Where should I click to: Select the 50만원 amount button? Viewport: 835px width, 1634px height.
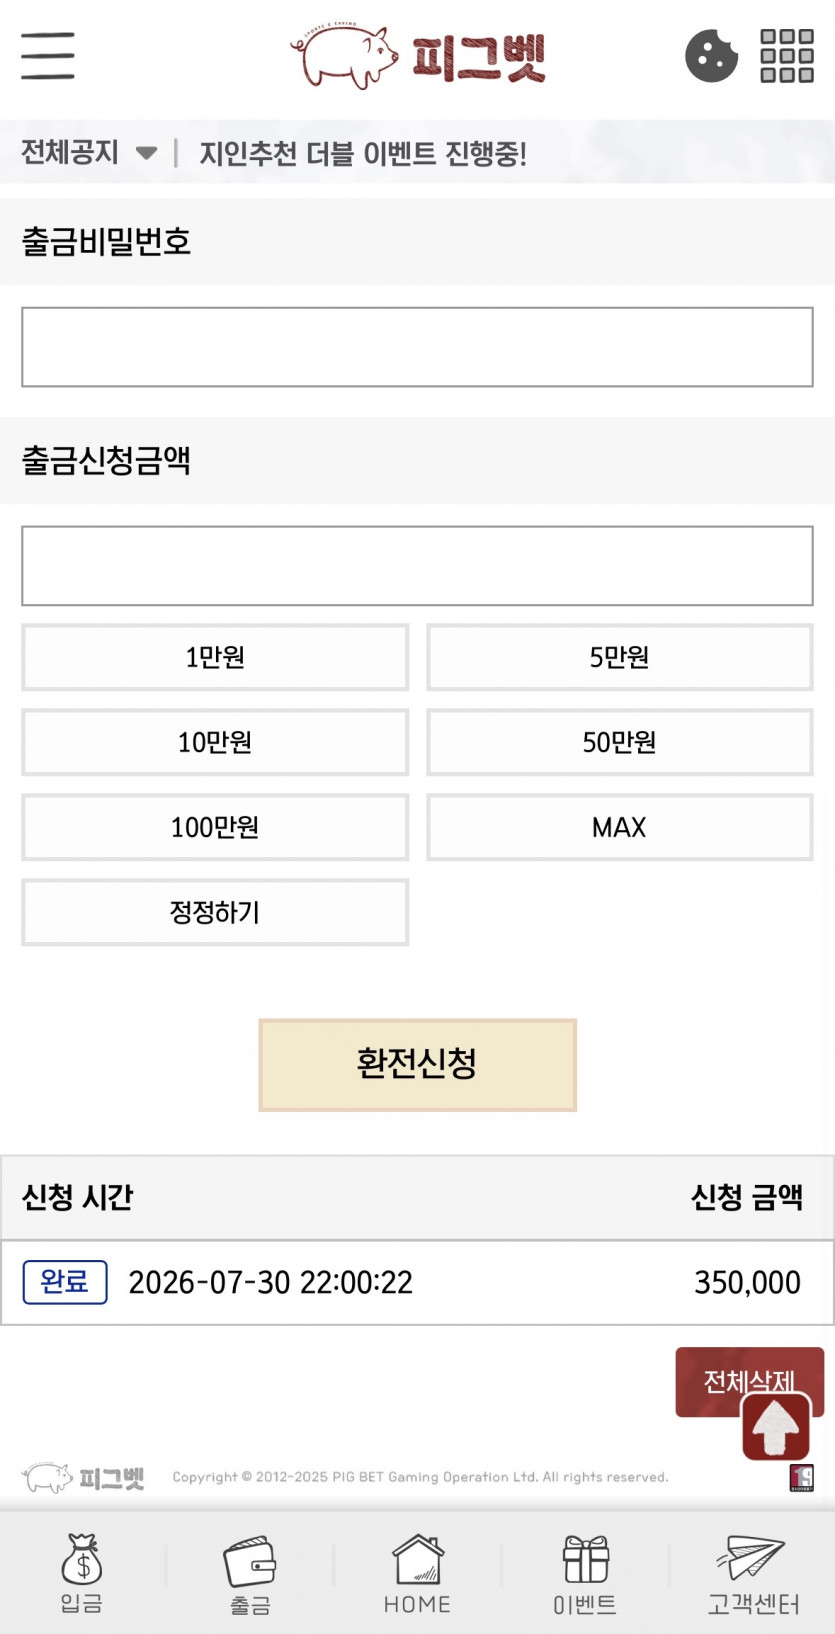pos(620,742)
